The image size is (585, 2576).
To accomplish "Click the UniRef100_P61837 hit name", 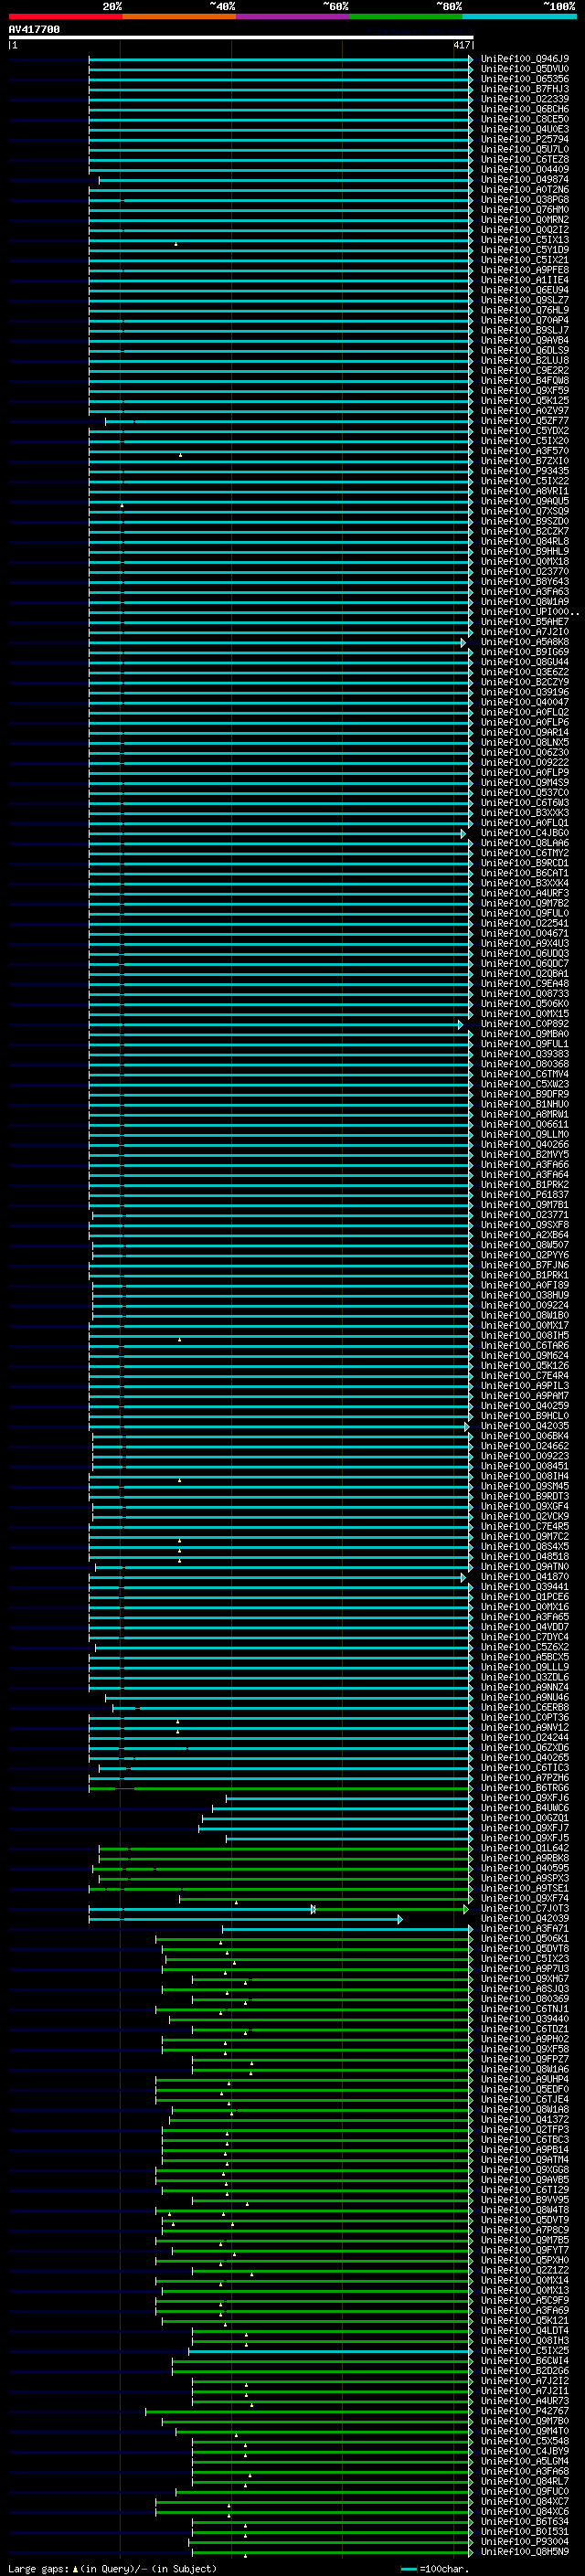I will (x=525, y=1195).
